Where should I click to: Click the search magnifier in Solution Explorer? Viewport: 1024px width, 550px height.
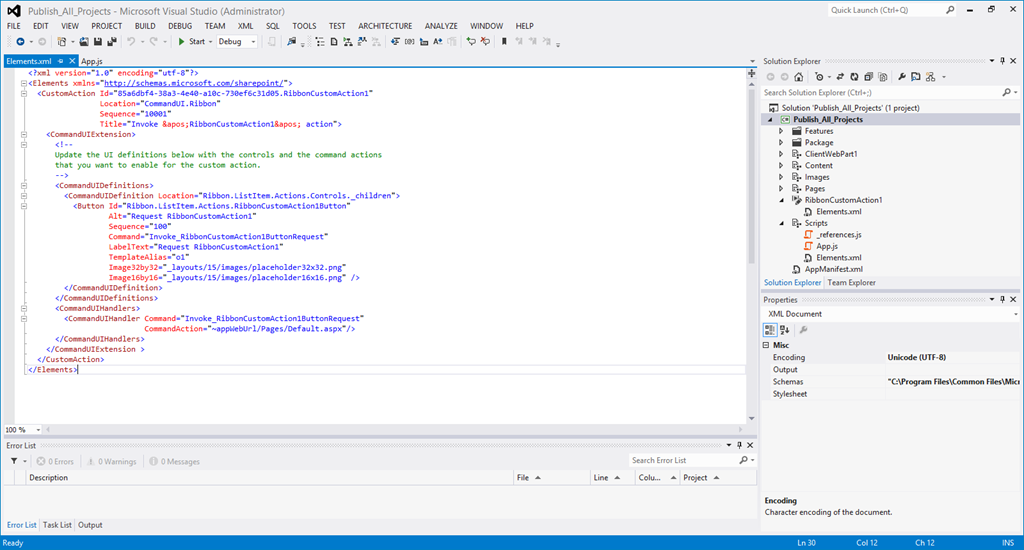(1006, 93)
